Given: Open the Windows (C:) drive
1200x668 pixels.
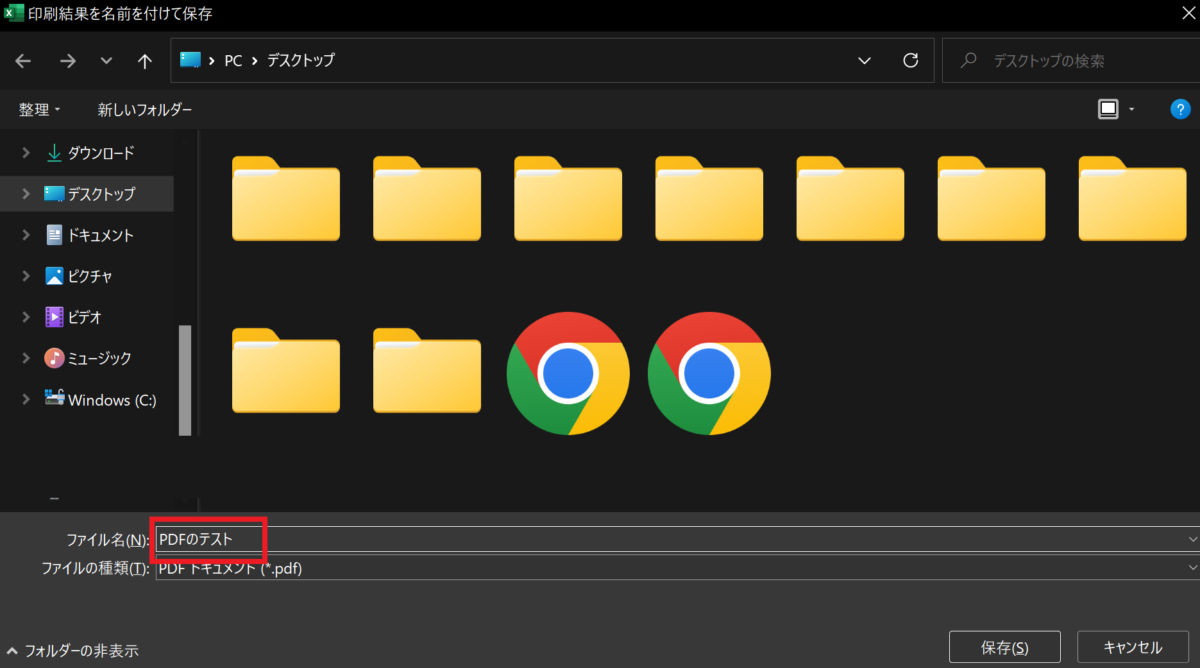Looking at the screenshot, I should point(100,399).
